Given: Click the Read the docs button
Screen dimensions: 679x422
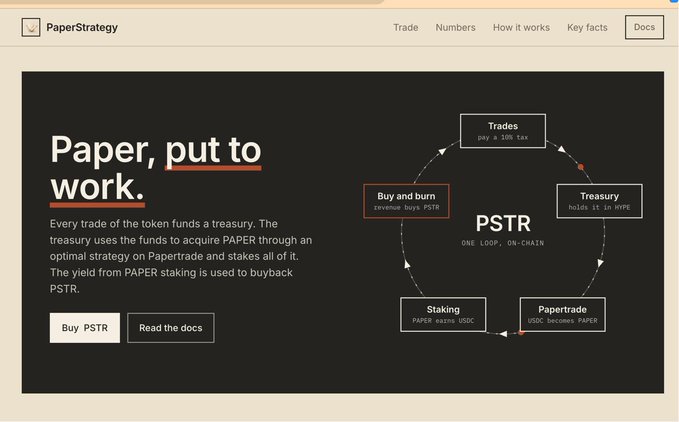Looking at the screenshot, I should (171, 328).
